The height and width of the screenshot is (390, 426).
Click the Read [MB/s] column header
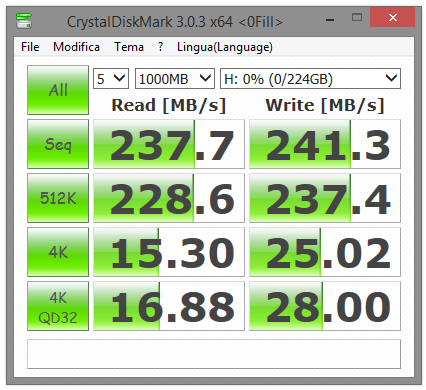pyautogui.click(x=169, y=105)
